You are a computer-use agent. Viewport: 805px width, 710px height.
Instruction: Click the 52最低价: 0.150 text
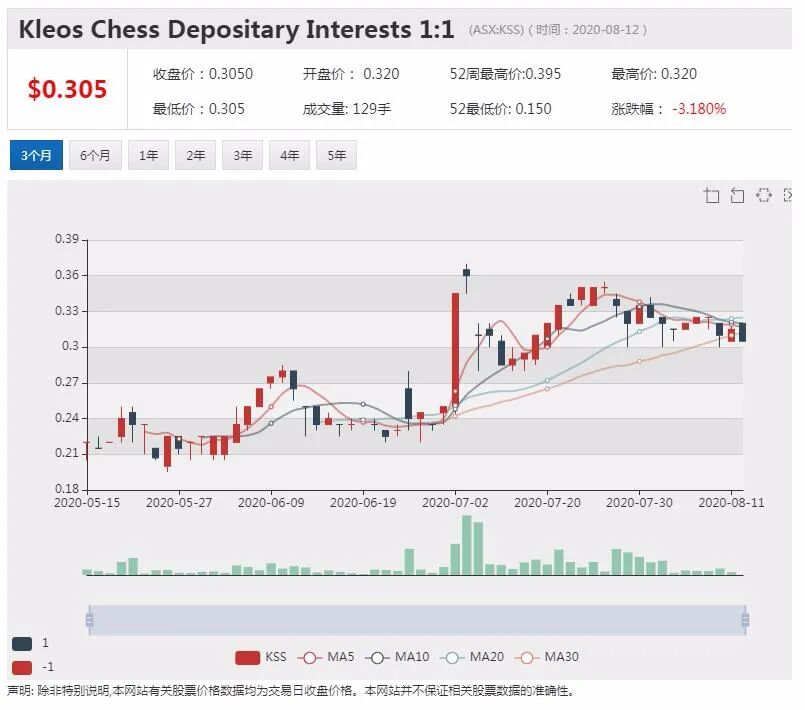tap(501, 109)
